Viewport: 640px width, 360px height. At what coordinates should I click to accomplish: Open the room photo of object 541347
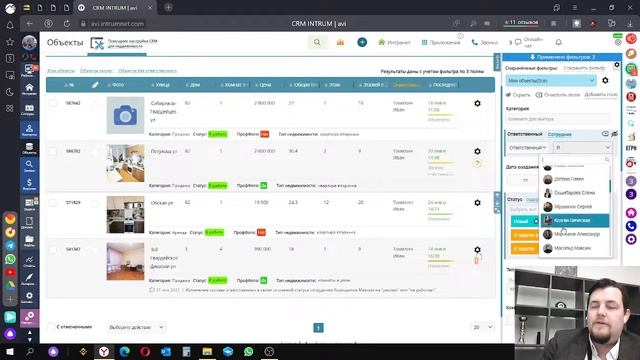[x=125, y=261]
